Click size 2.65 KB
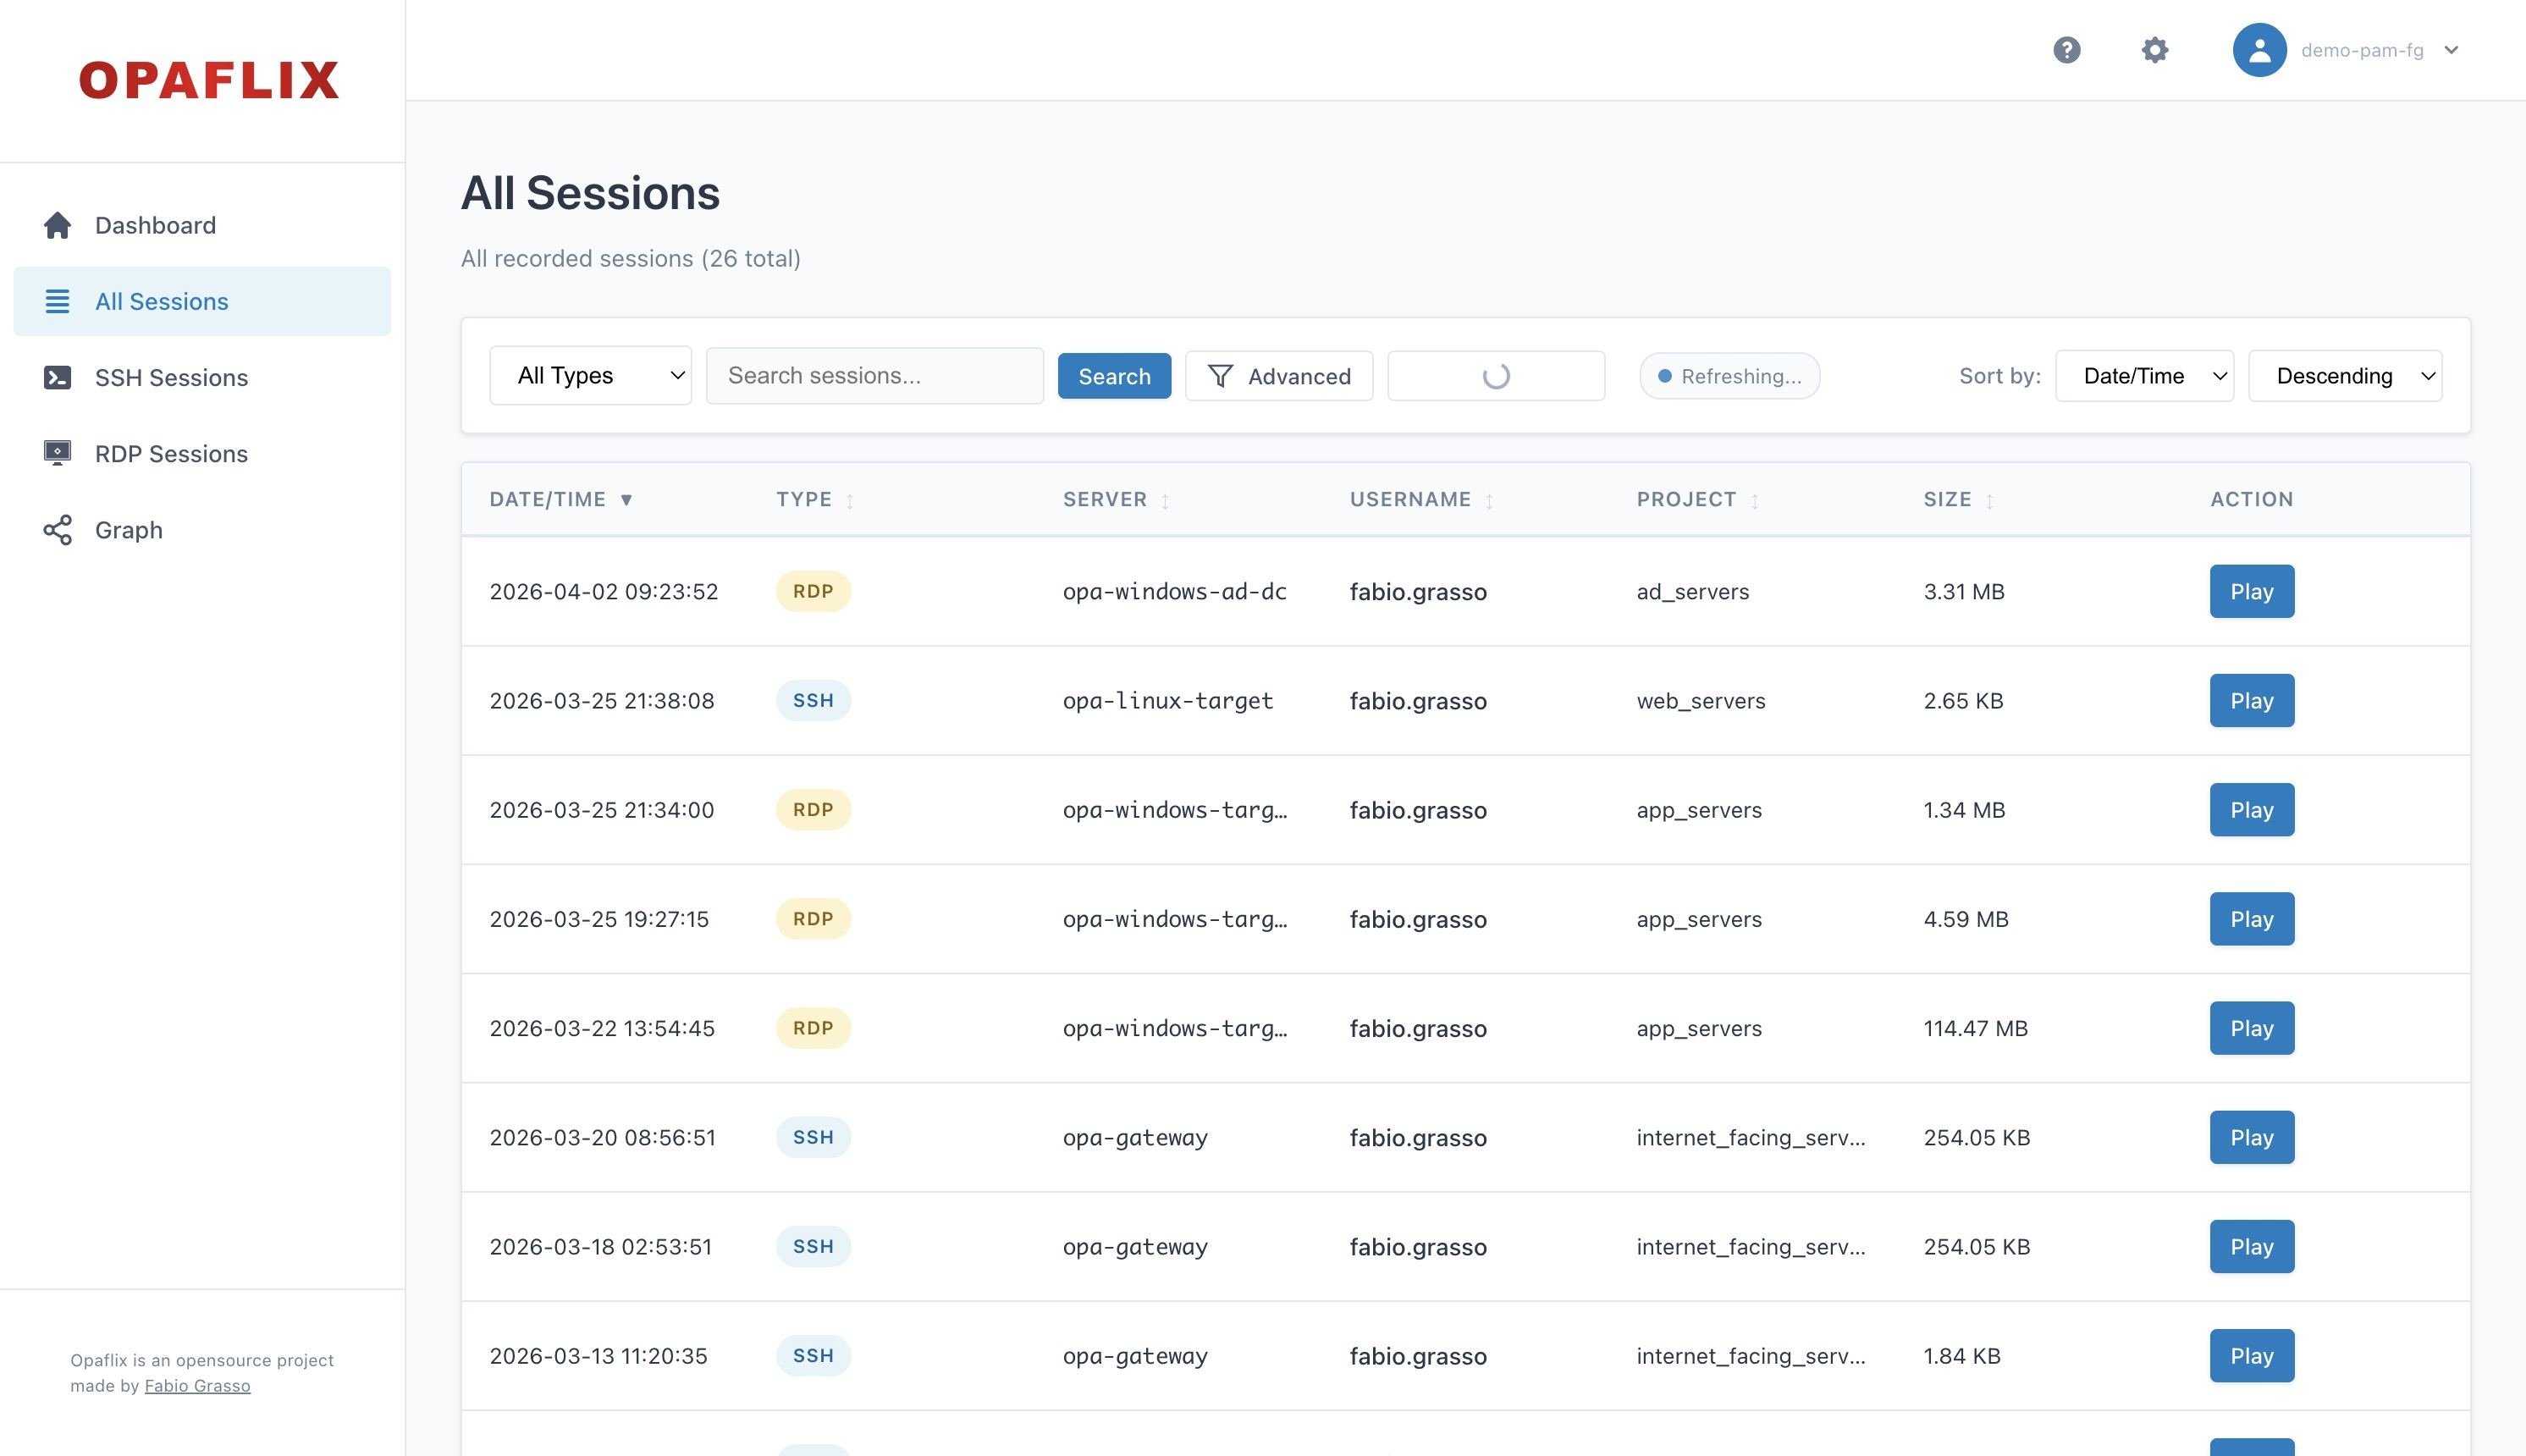 1963,700
